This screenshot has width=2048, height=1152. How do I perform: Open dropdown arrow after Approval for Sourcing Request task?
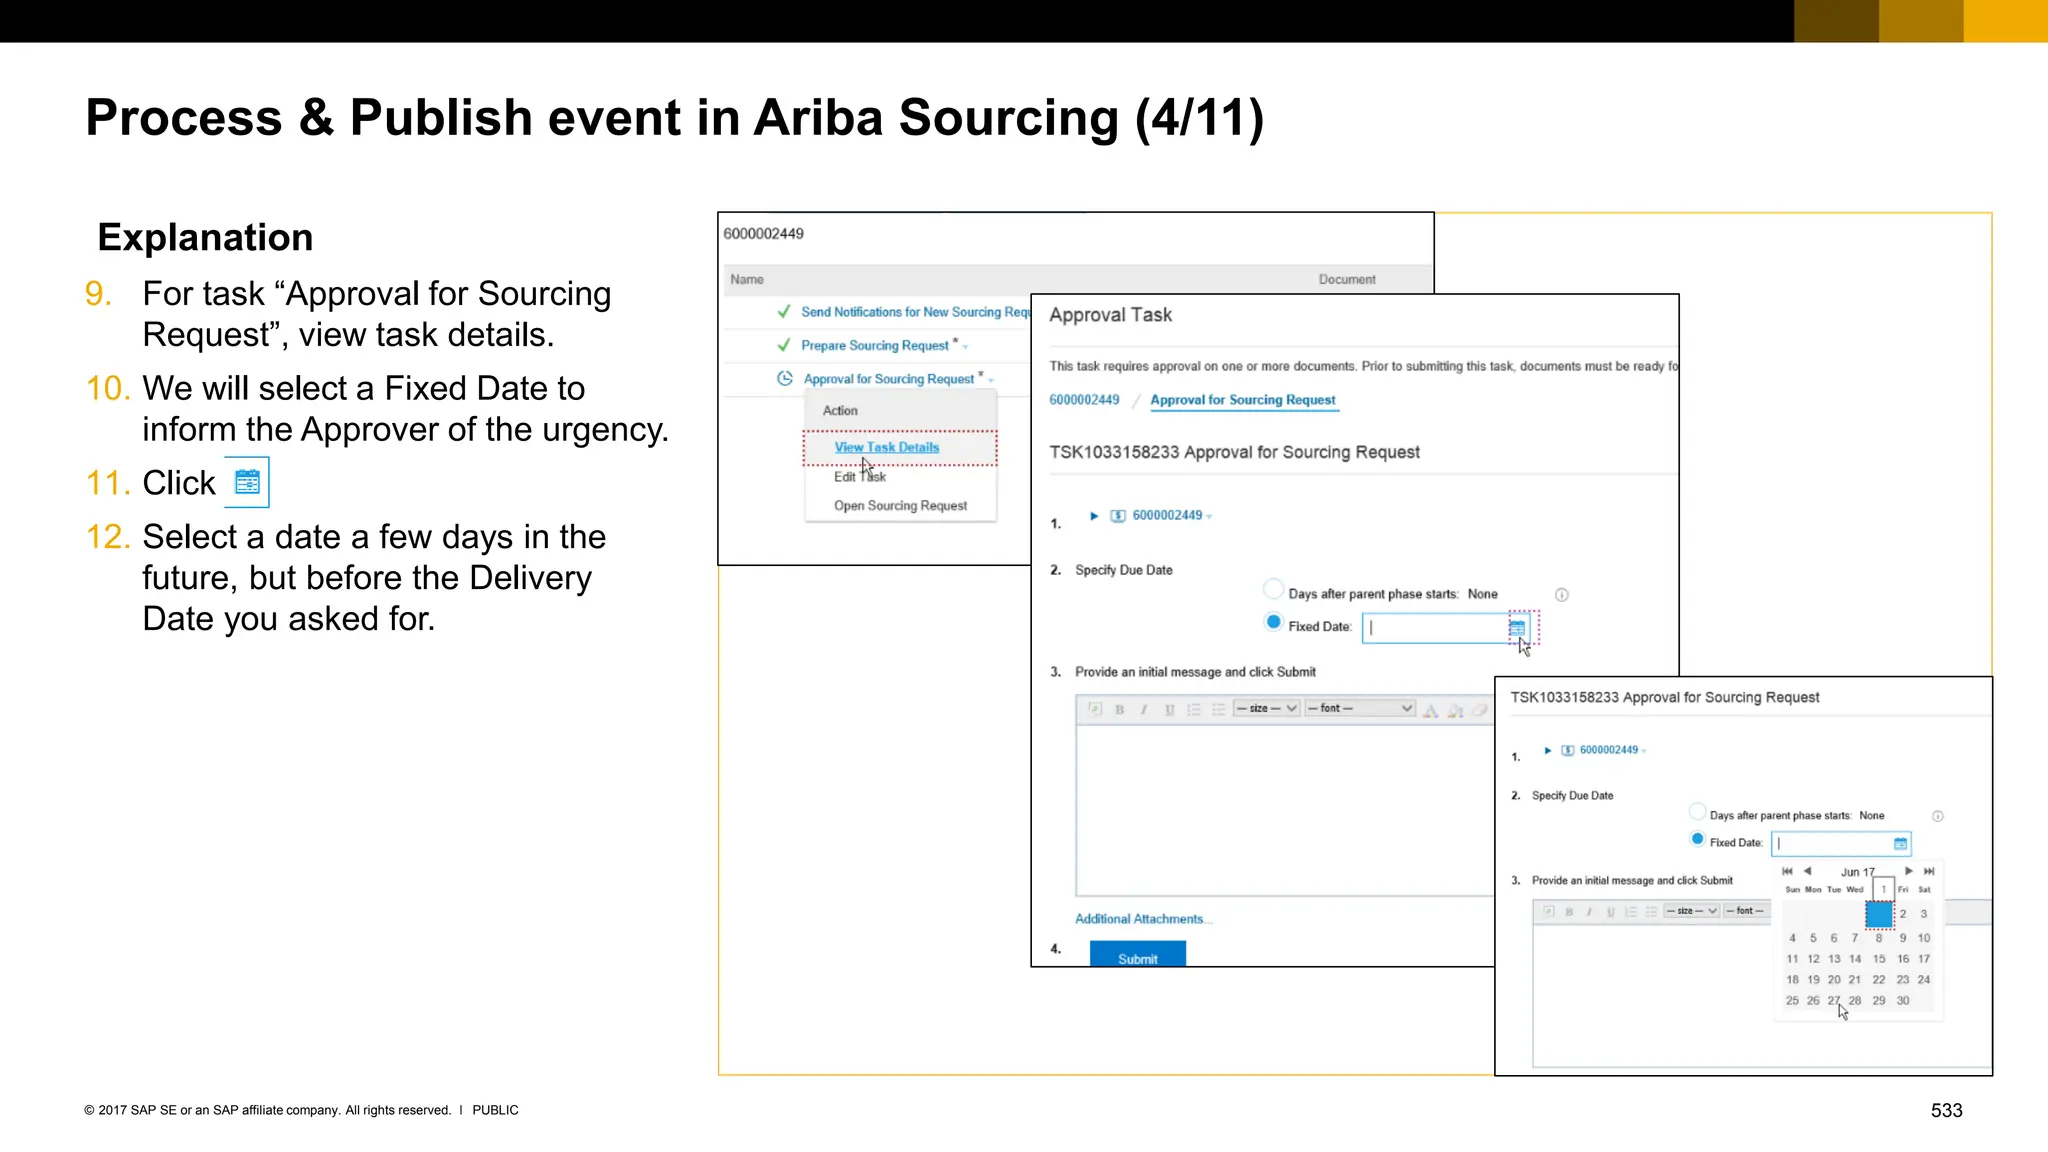991,381
